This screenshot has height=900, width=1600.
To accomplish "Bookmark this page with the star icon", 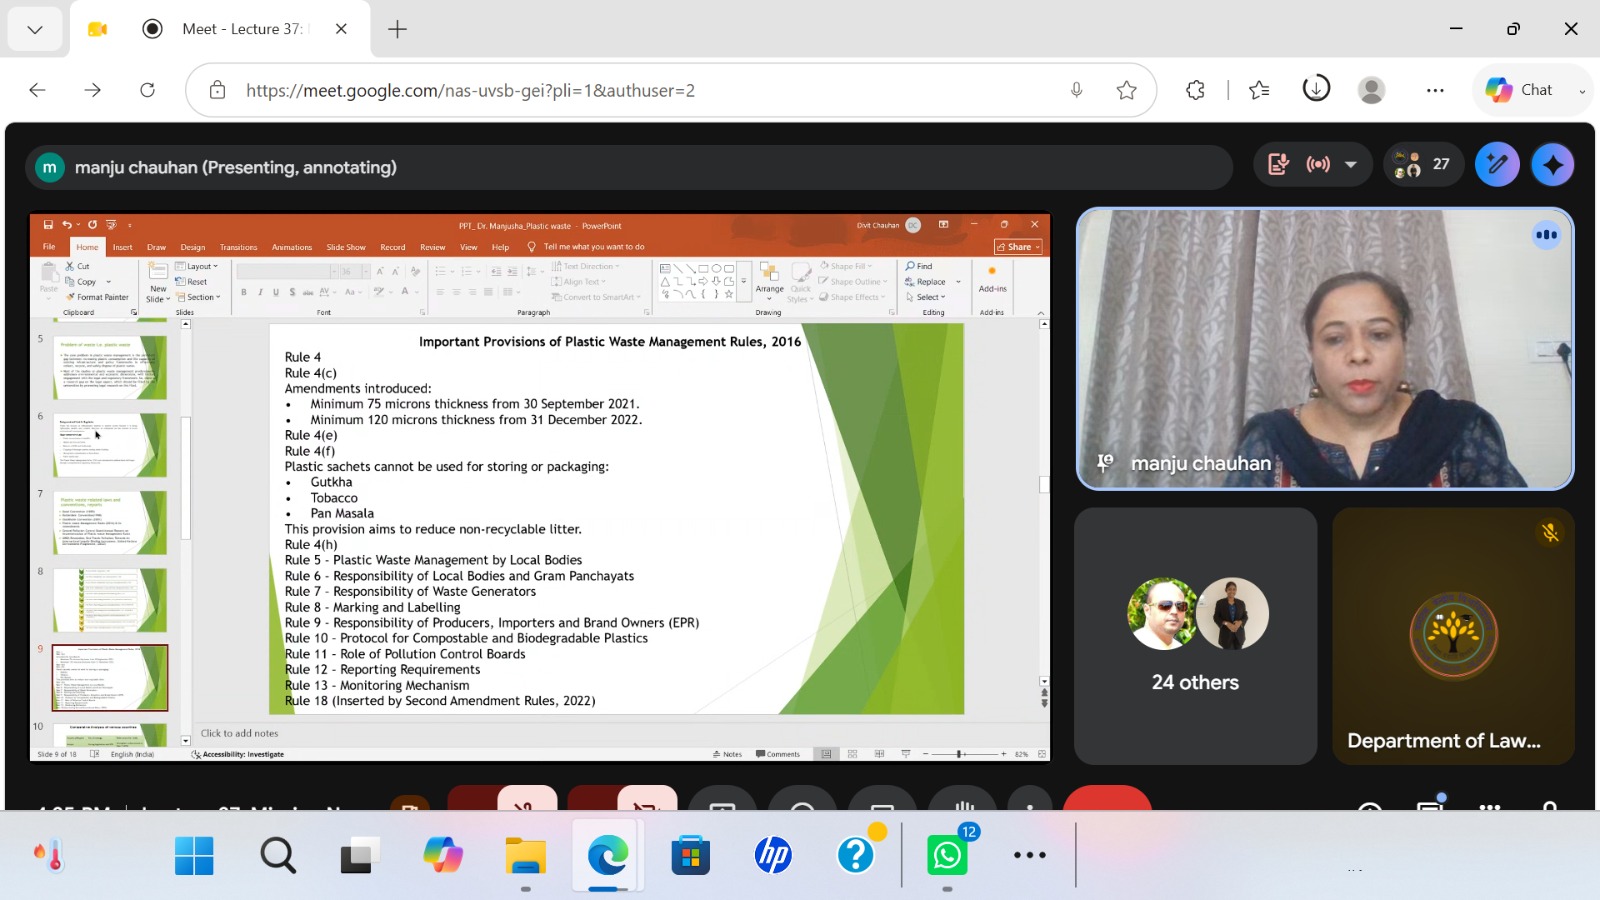I will pyautogui.click(x=1127, y=90).
